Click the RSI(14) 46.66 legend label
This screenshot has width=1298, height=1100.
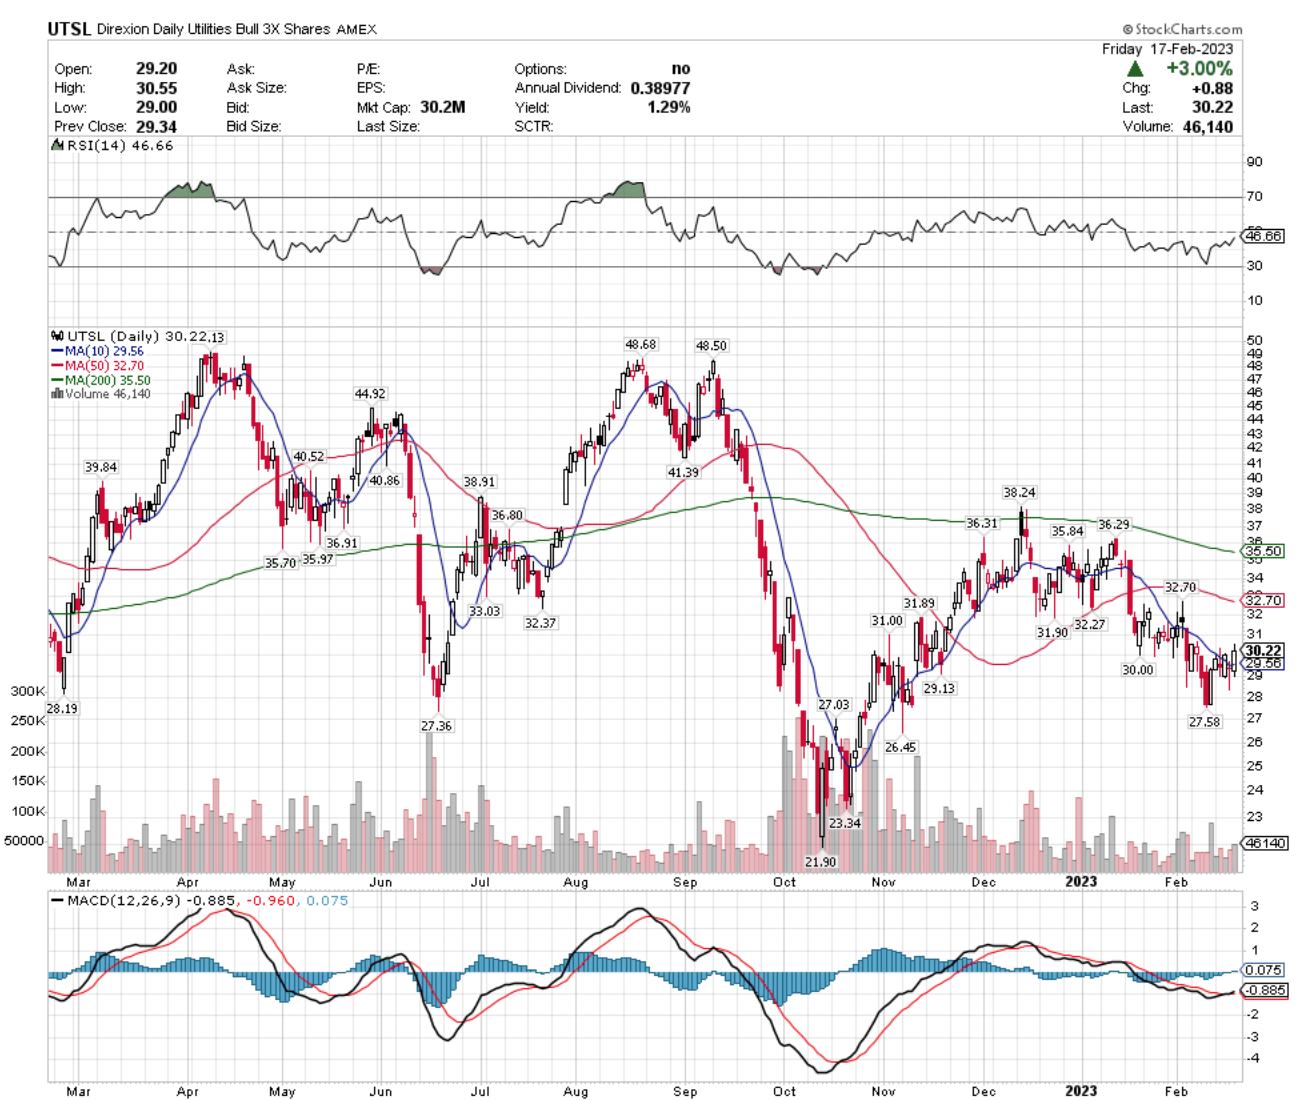click(112, 146)
